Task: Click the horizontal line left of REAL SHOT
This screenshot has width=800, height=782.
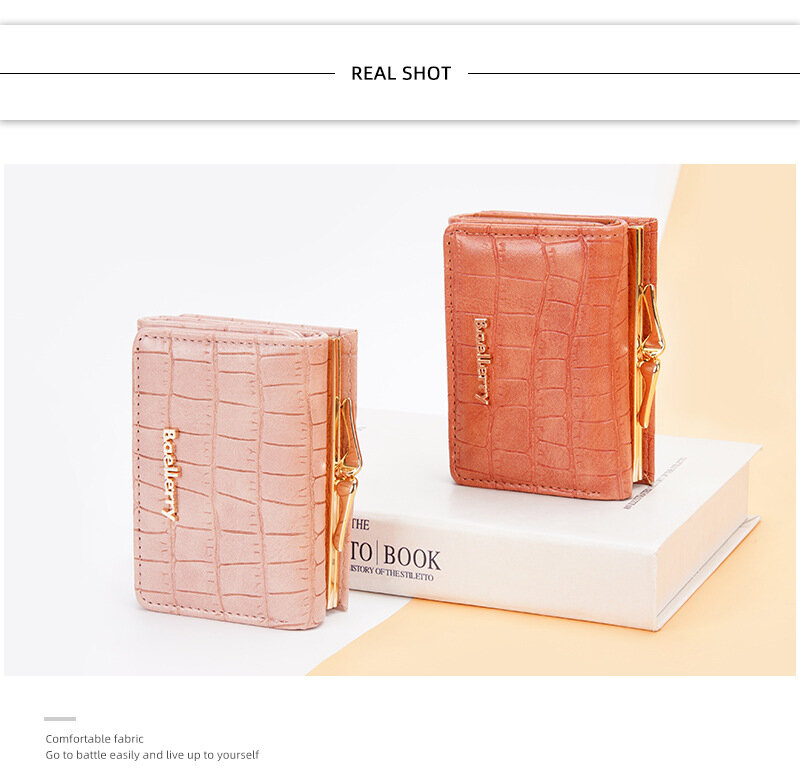Action: pyautogui.click(x=167, y=73)
